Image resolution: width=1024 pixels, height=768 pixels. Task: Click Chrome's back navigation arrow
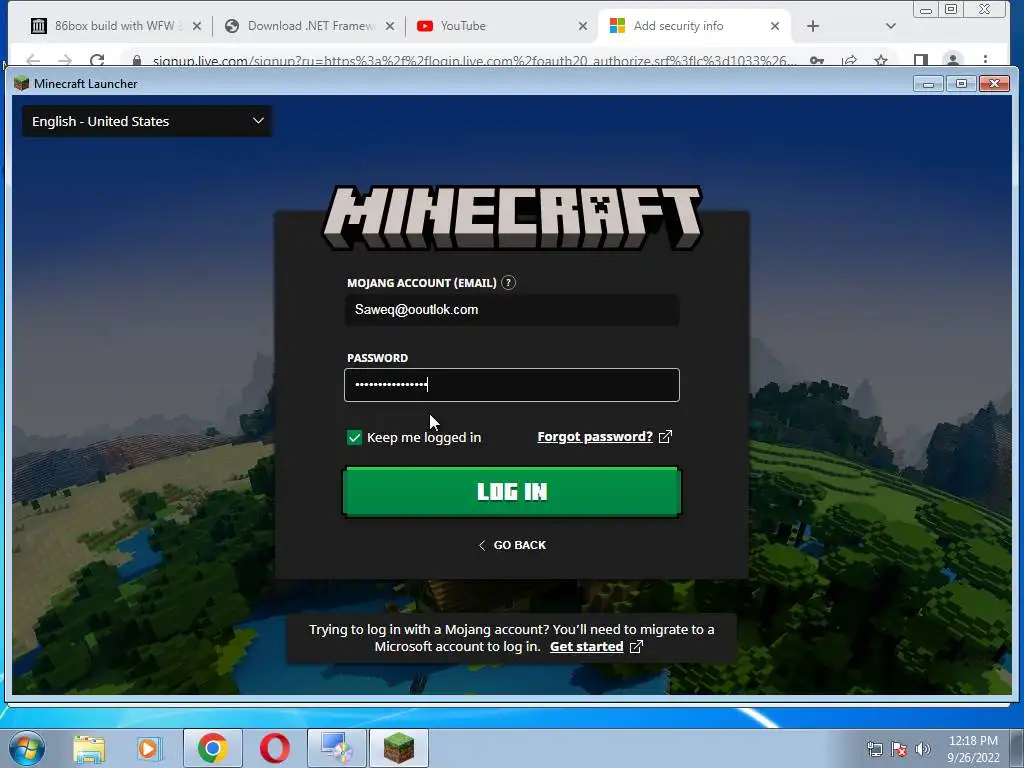pos(33,60)
